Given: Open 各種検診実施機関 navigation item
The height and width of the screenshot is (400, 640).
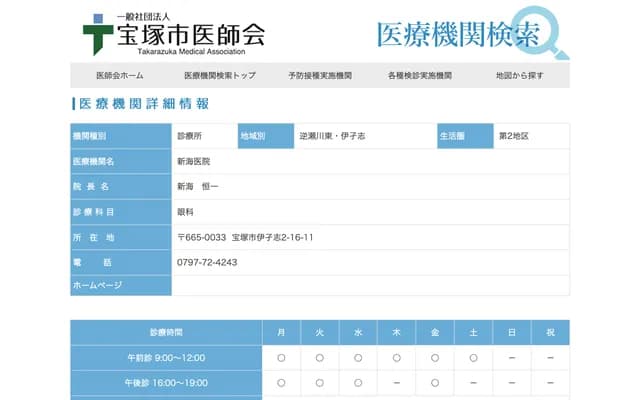Looking at the screenshot, I should click(420, 76).
